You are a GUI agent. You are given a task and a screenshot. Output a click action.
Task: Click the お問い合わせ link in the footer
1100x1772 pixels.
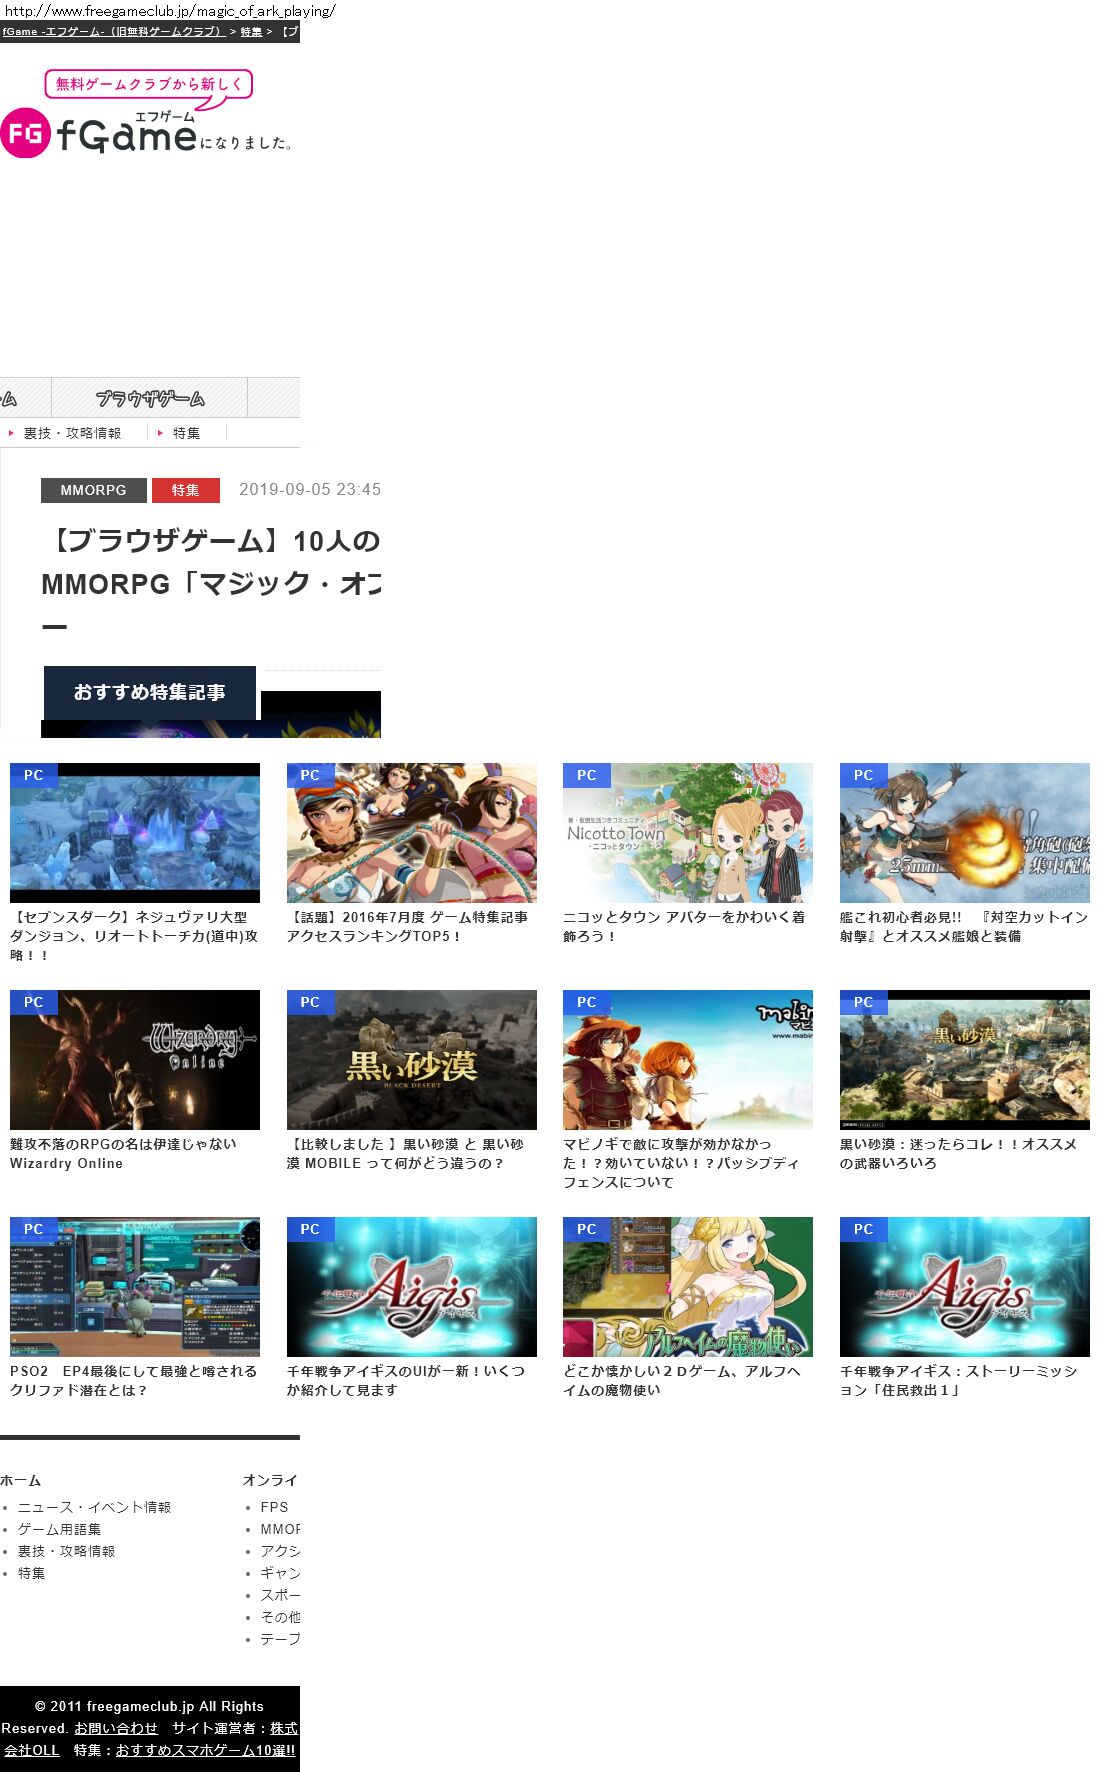click(x=116, y=1728)
